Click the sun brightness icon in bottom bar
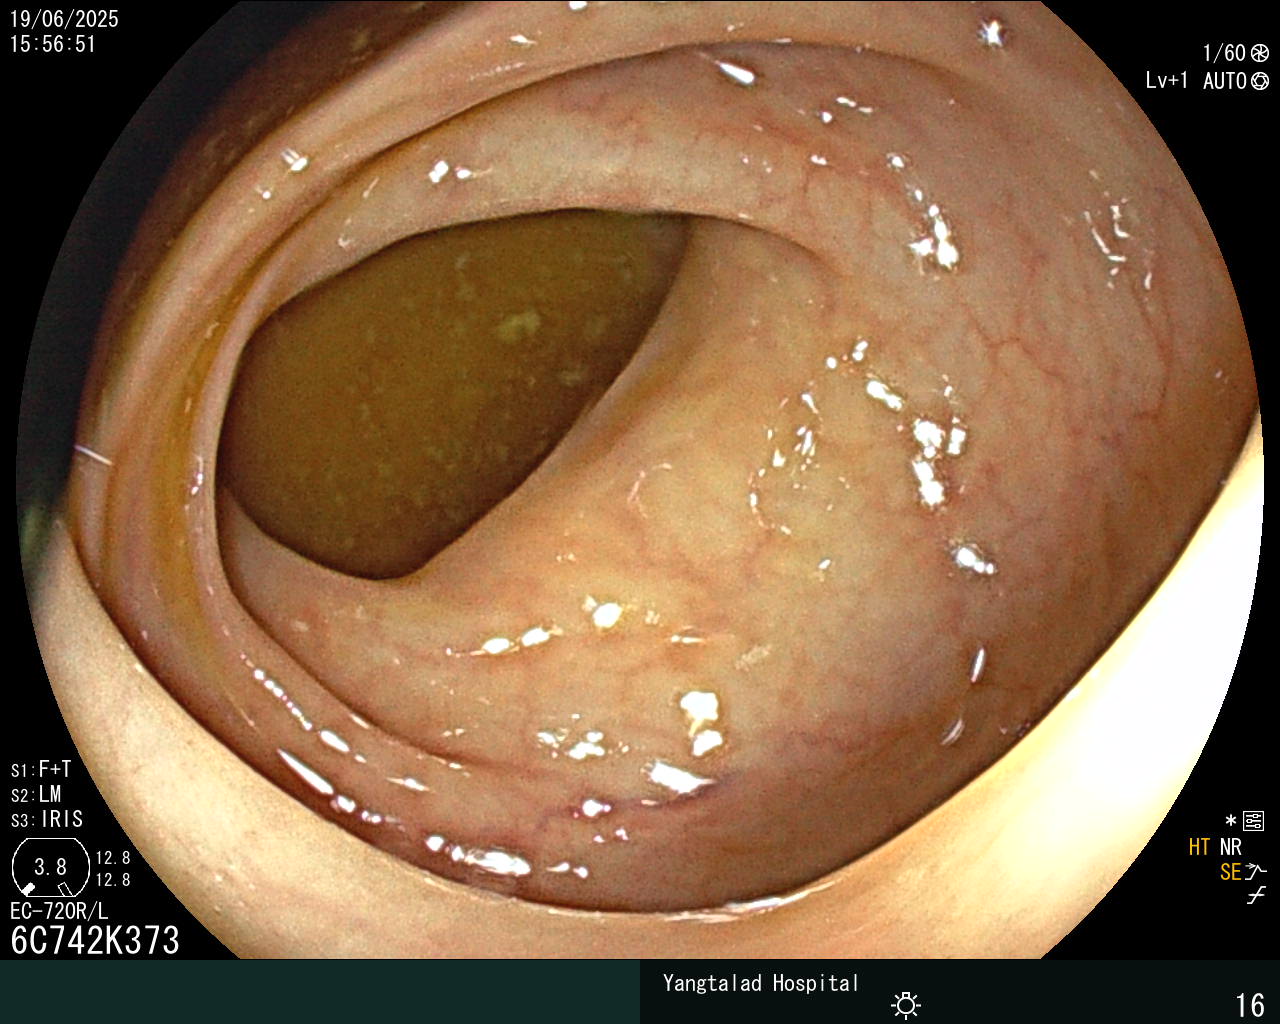 pyautogui.click(x=906, y=1004)
